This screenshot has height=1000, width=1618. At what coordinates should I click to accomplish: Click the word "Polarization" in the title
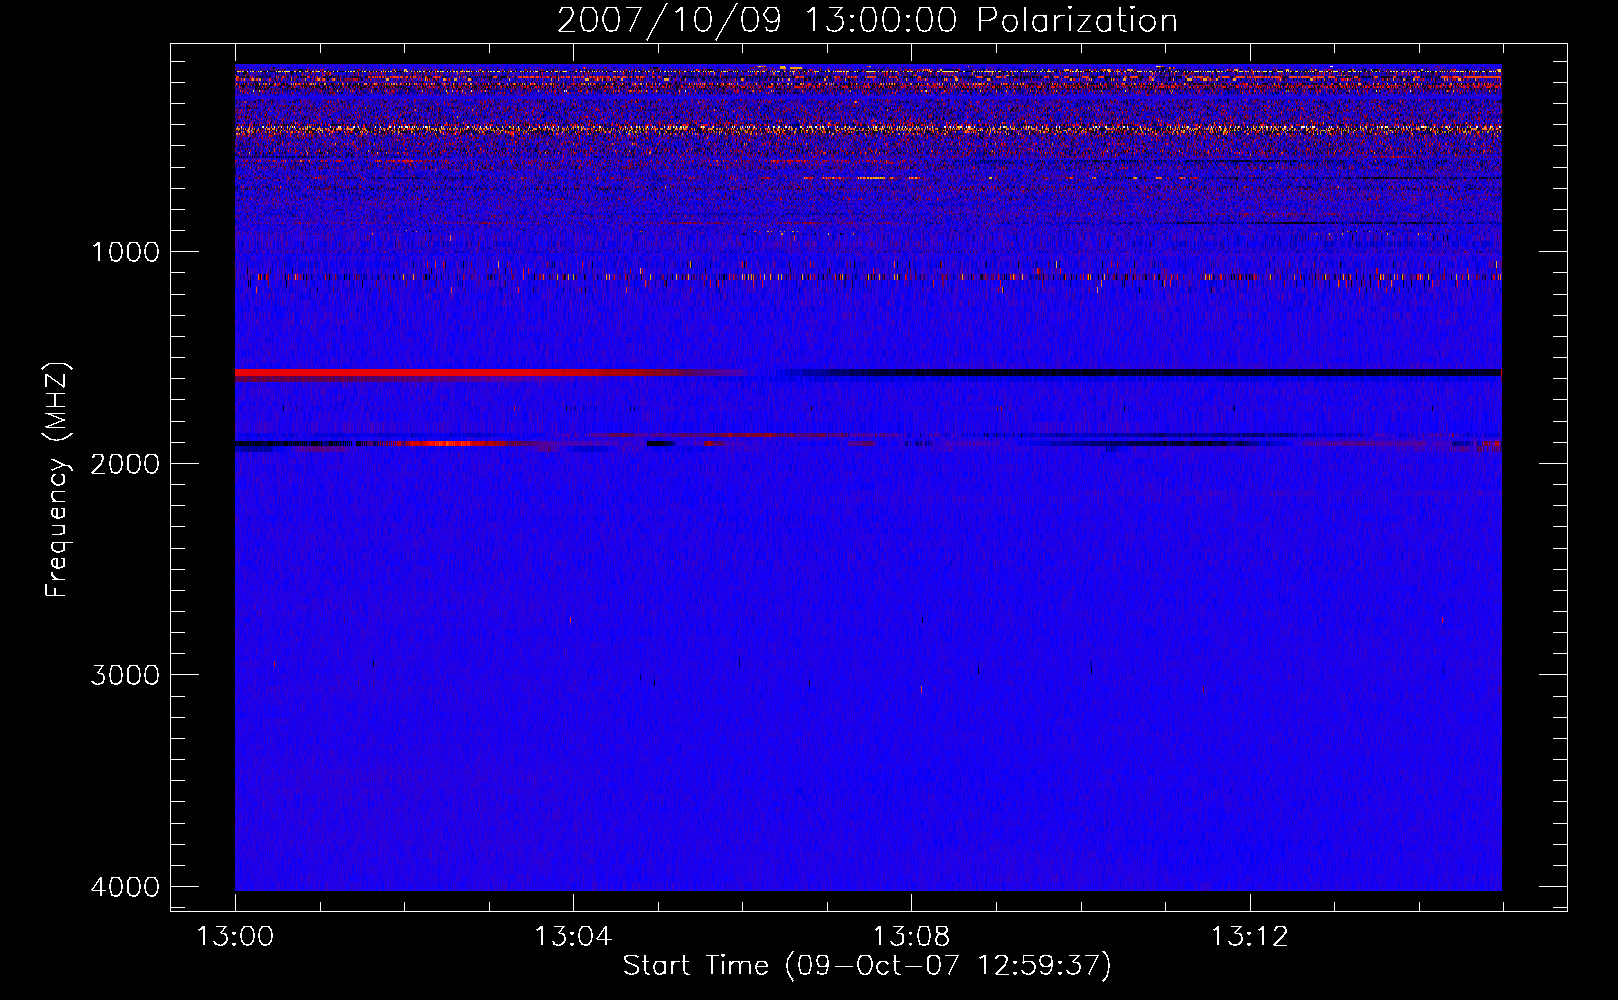pyautogui.click(x=1077, y=21)
